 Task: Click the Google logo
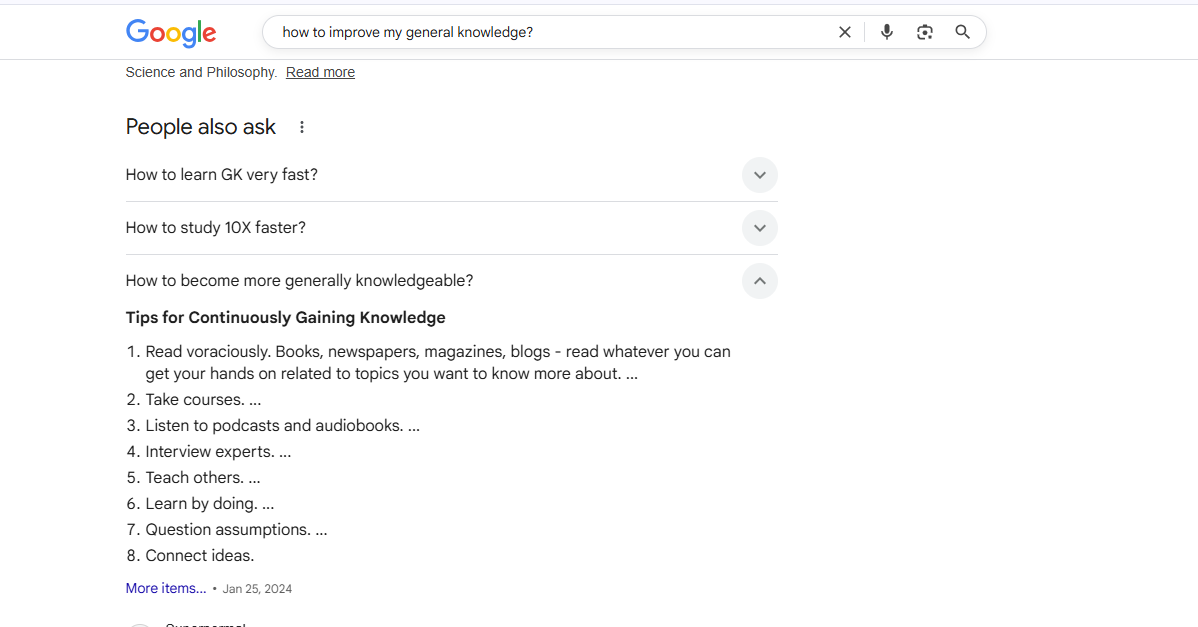click(170, 33)
